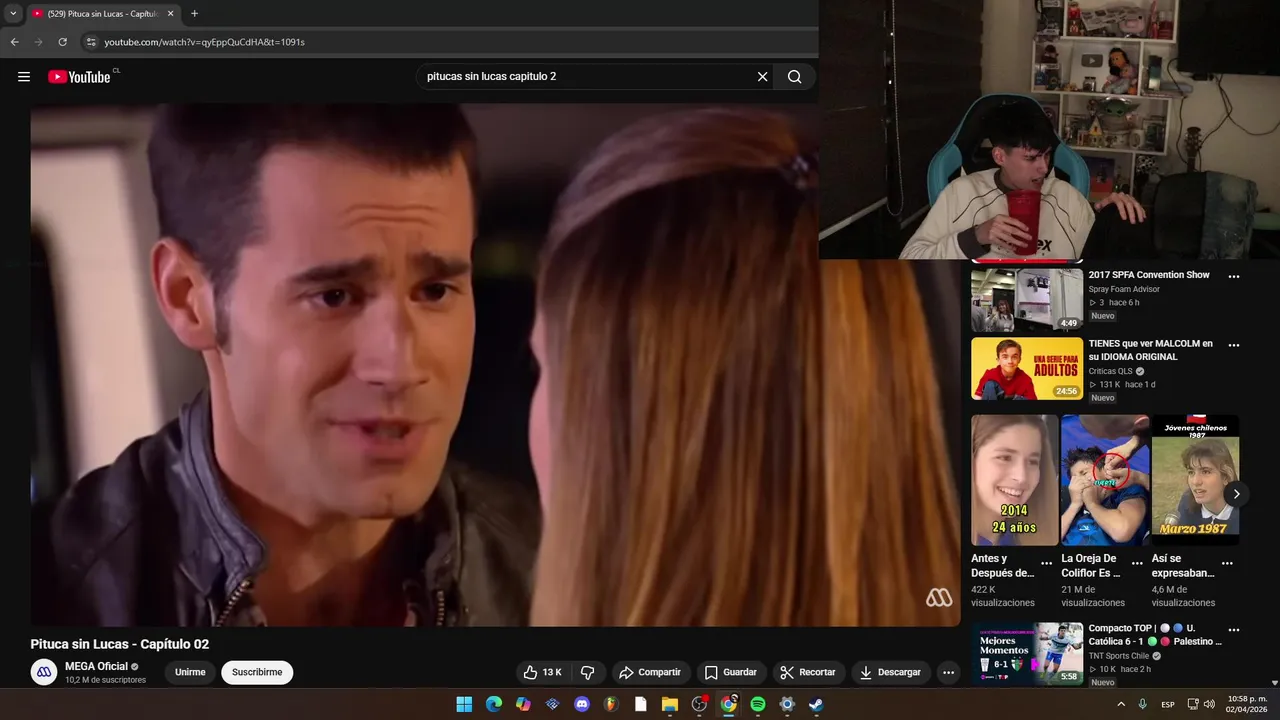Download the video with the Descargar button
1280x720 pixels.
(889, 672)
